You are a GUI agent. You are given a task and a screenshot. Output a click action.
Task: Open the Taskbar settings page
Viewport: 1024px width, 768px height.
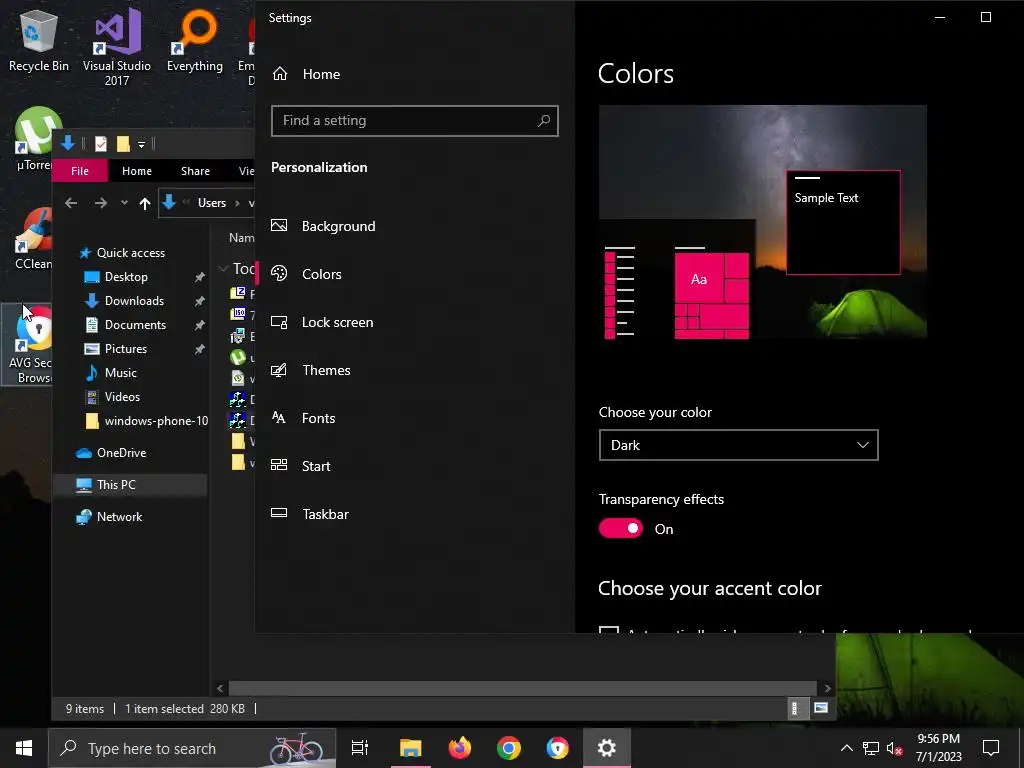pyautogui.click(x=310, y=514)
